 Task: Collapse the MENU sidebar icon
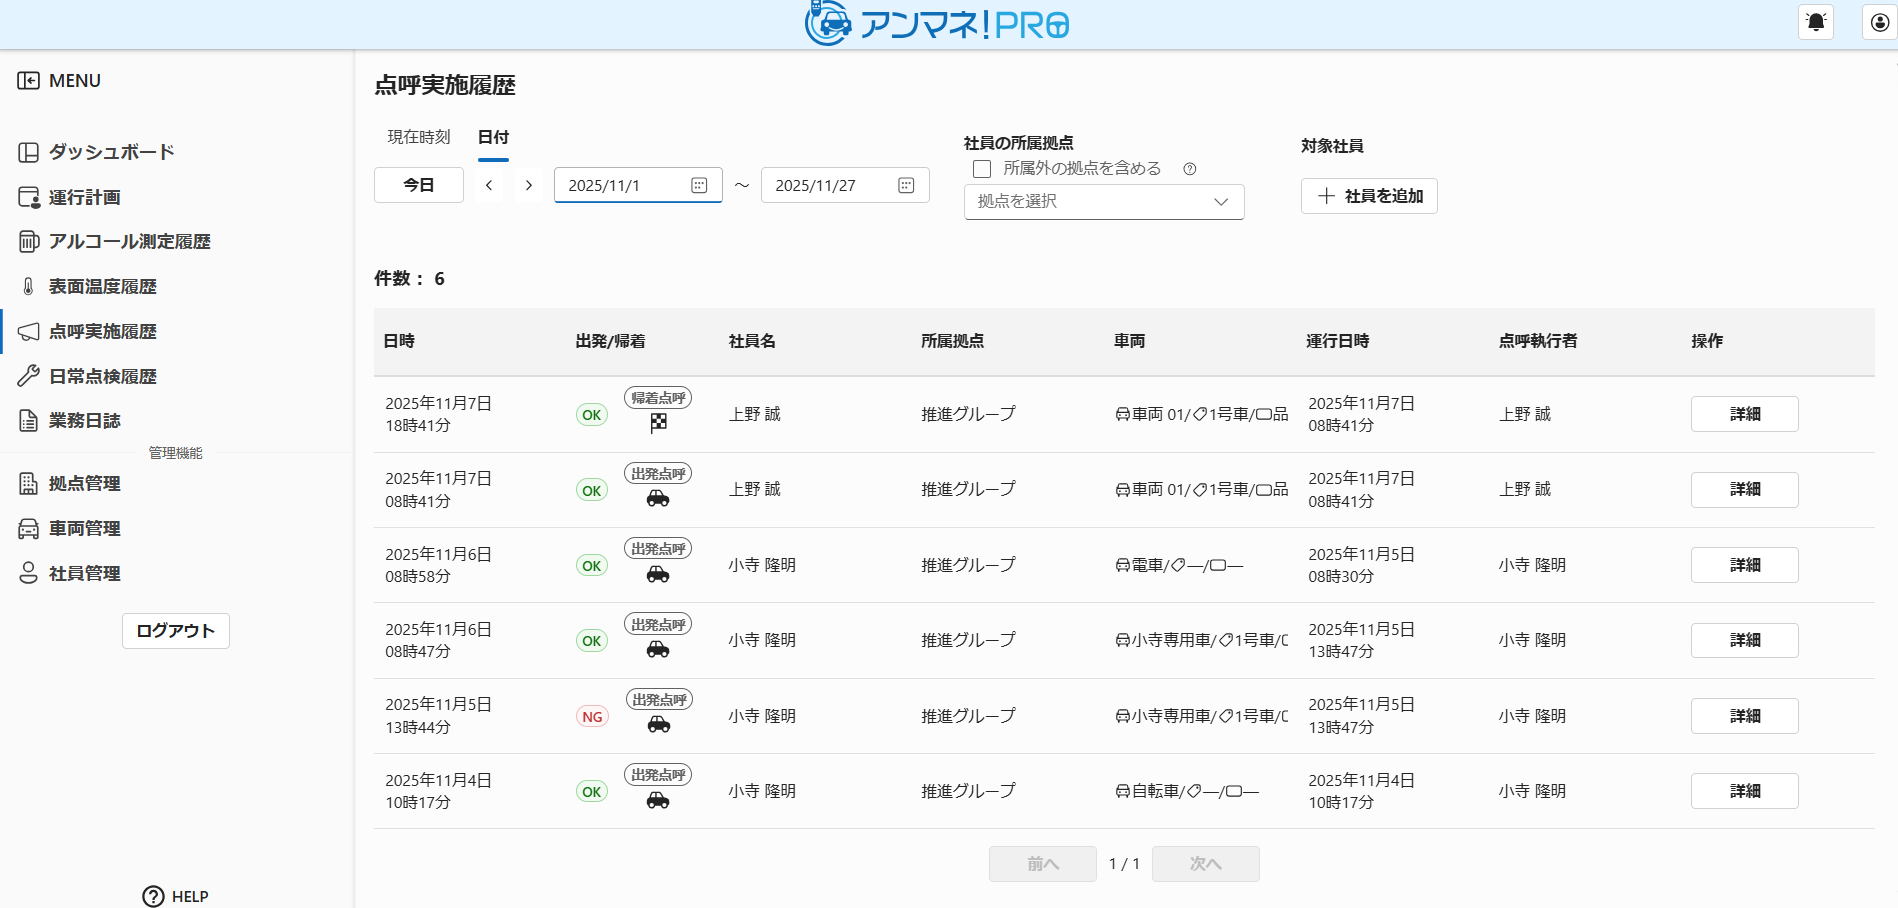click(x=28, y=81)
